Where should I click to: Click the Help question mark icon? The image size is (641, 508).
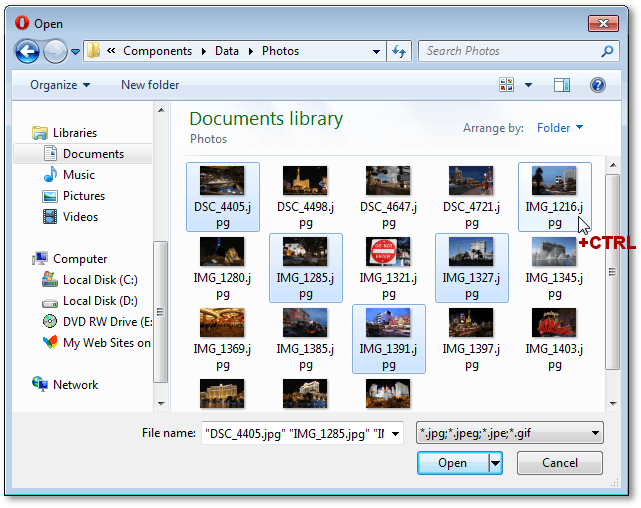(598, 85)
